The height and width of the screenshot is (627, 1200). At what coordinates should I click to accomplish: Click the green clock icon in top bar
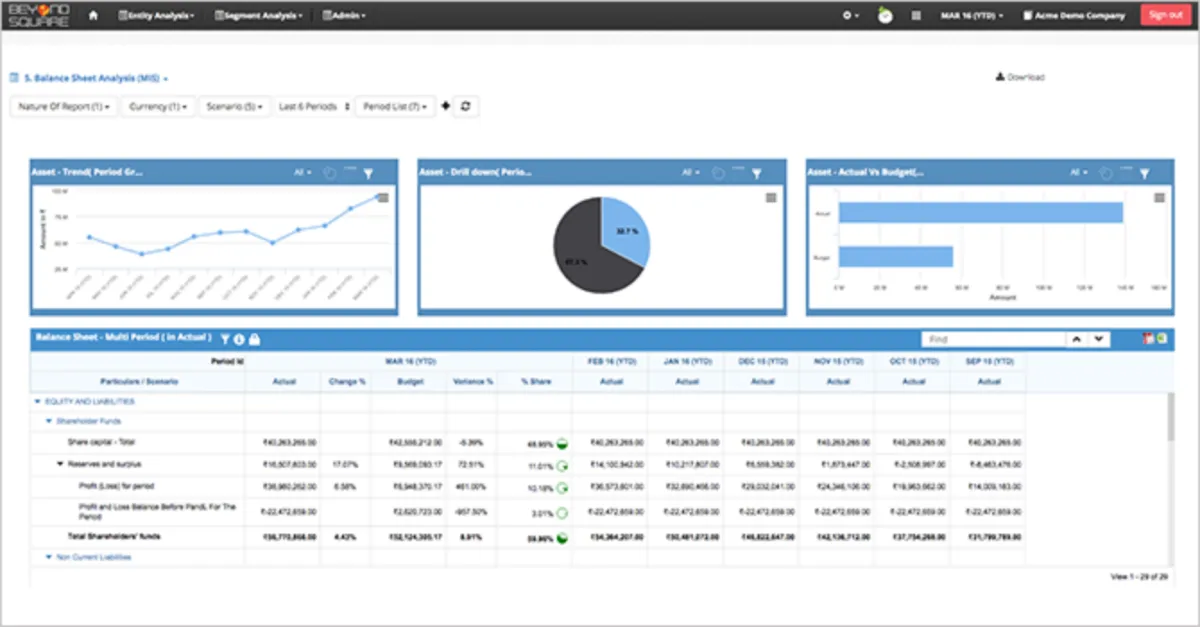point(885,15)
